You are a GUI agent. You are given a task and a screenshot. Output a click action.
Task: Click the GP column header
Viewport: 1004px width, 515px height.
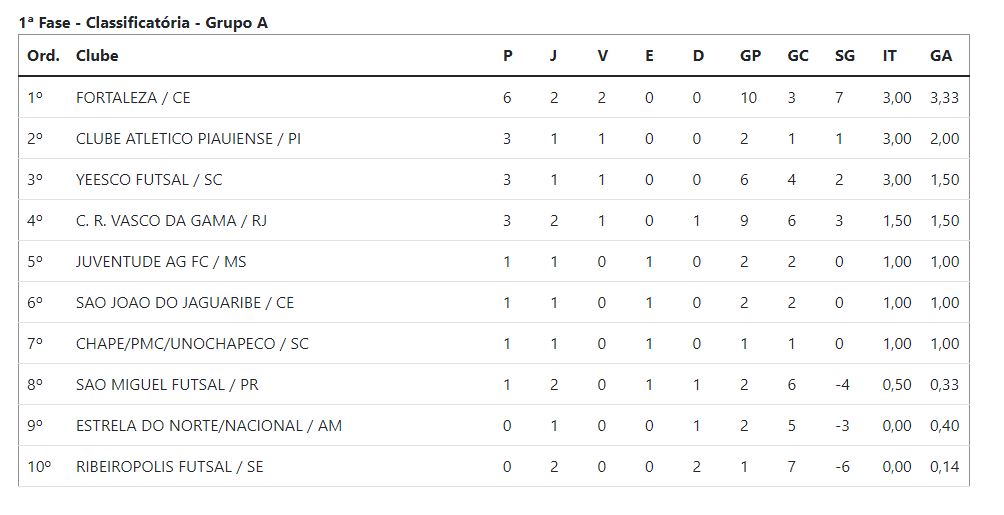tap(750, 56)
